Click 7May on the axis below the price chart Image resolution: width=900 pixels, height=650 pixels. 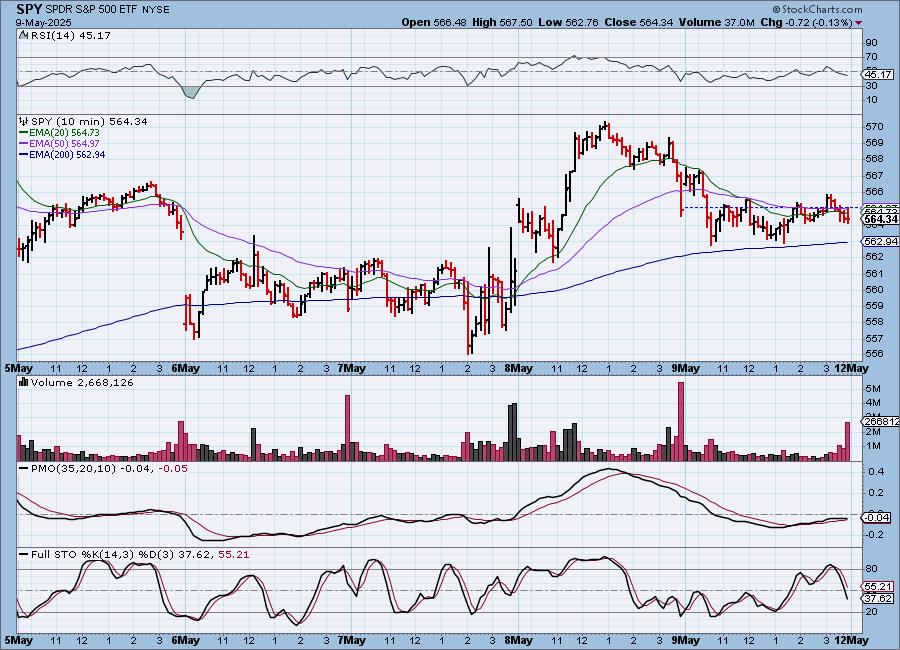pos(351,368)
